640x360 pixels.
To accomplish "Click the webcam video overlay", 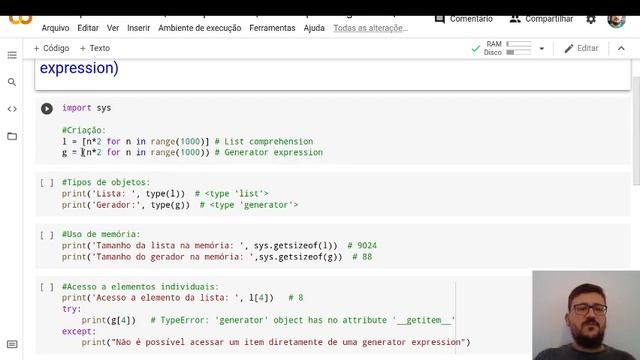I will 586,315.
